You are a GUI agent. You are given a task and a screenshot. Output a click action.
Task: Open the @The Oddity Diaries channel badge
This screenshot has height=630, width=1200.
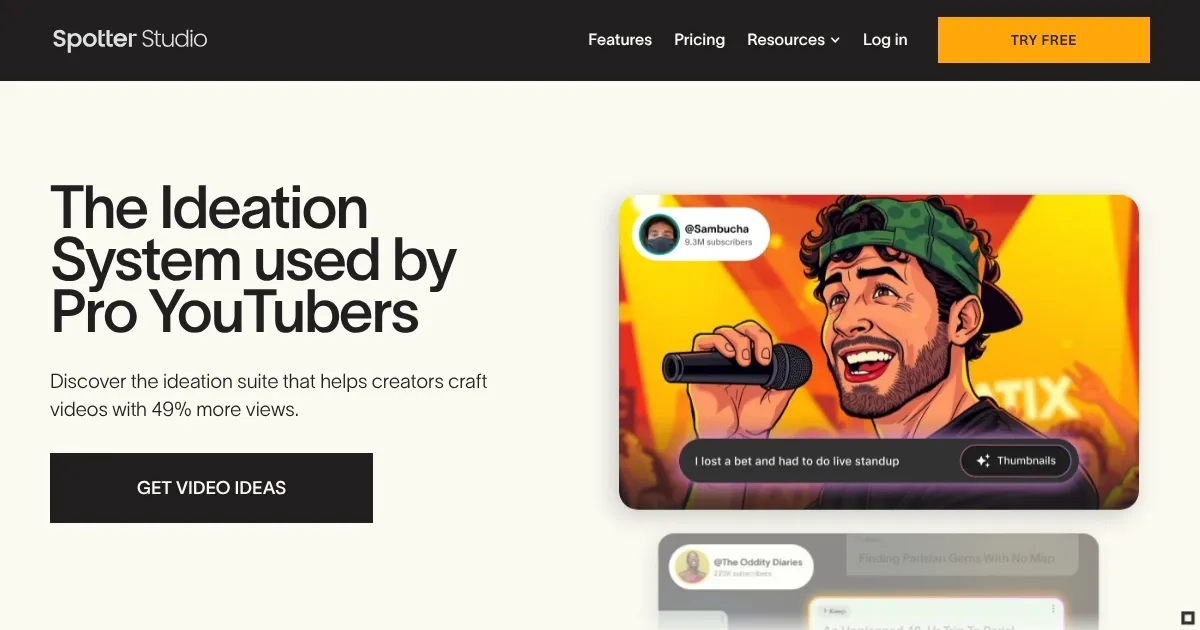pos(741,567)
